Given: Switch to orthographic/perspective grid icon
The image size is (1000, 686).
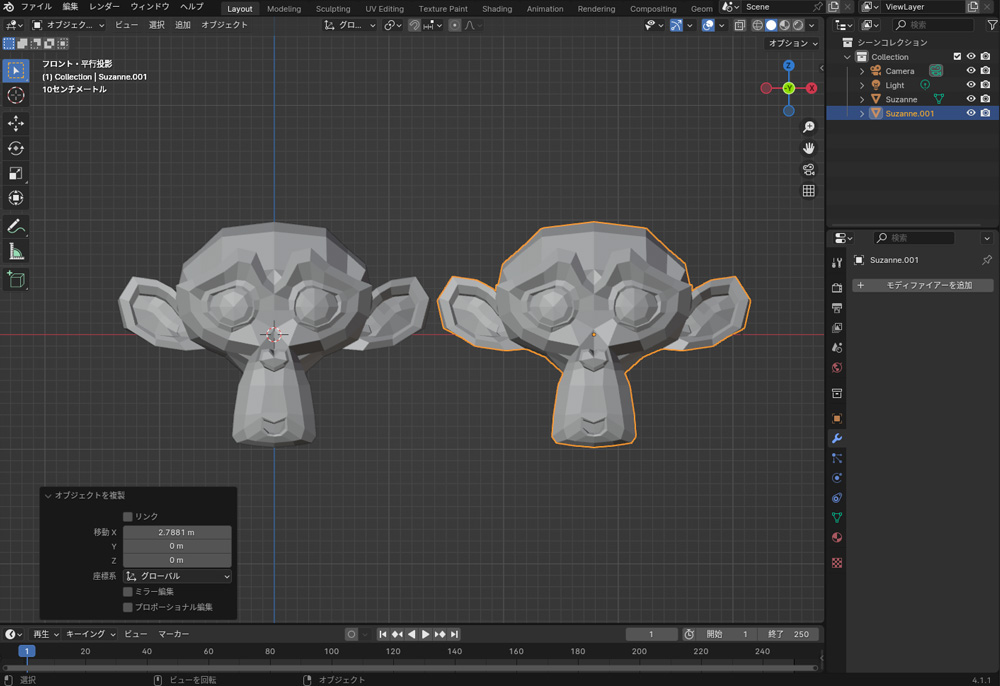Looking at the screenshot, I should (808, 190).
